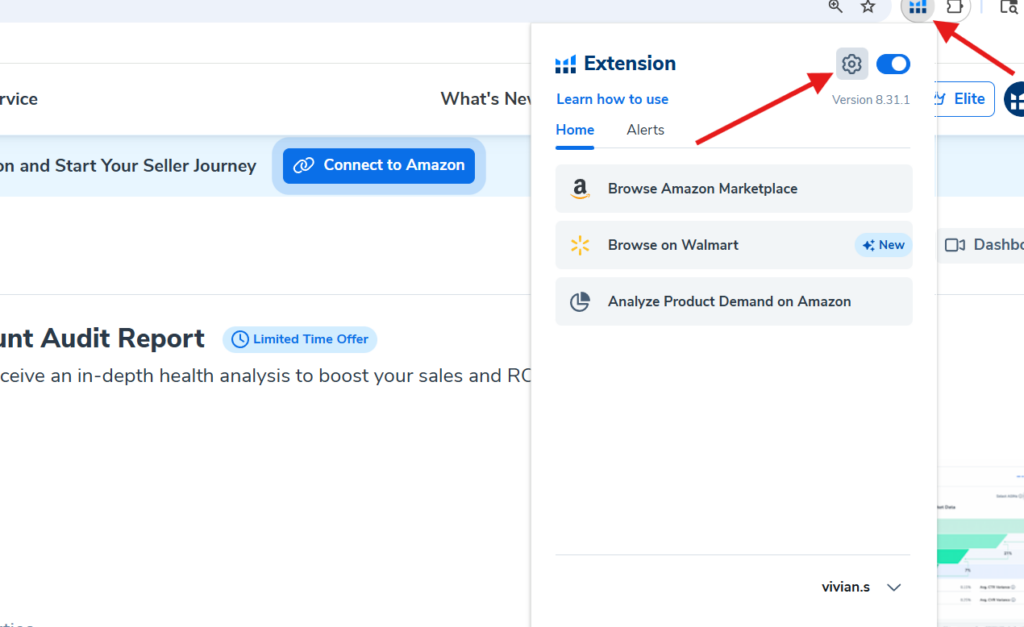Click the Connect to Amazon button
1024x627 pixels.
coord(379,166)
